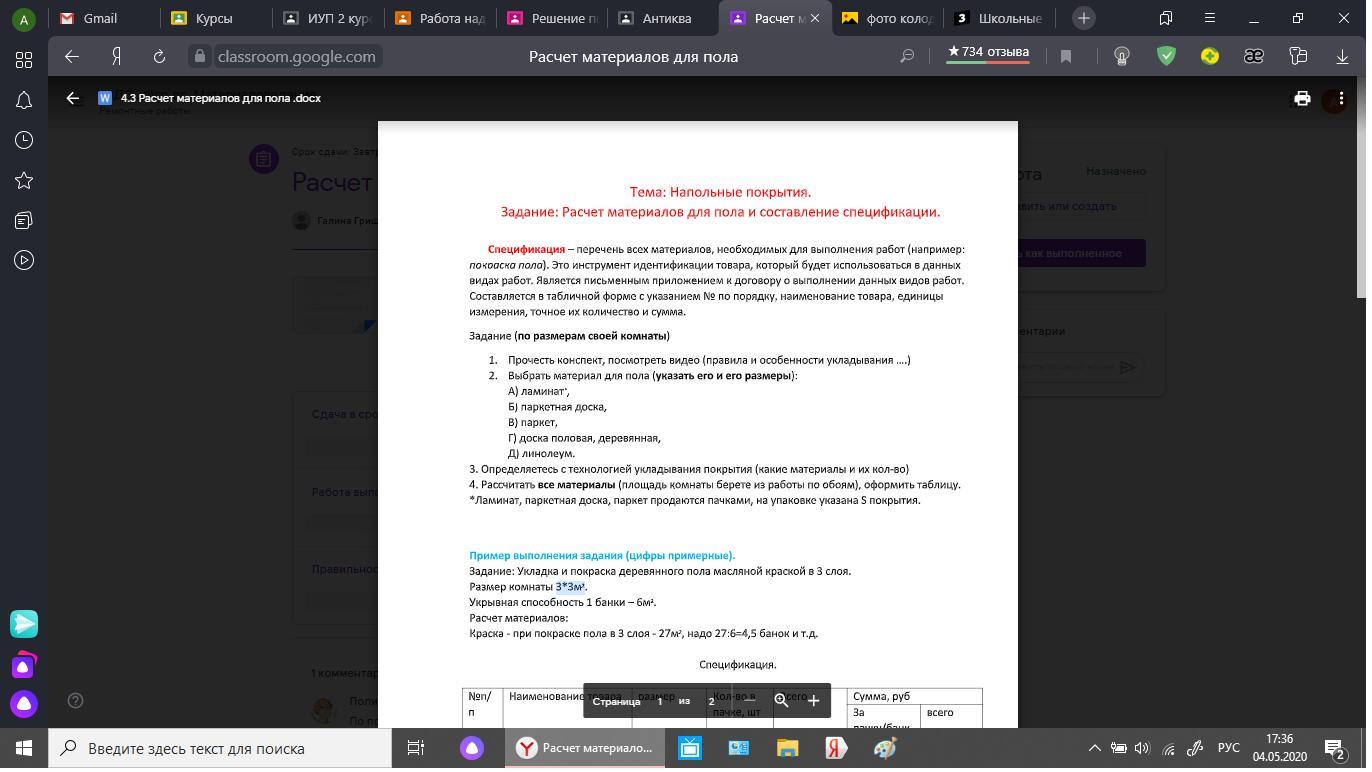Zoom out using the minus button
The image size is (1372, 772).
(x=750, y=701)
